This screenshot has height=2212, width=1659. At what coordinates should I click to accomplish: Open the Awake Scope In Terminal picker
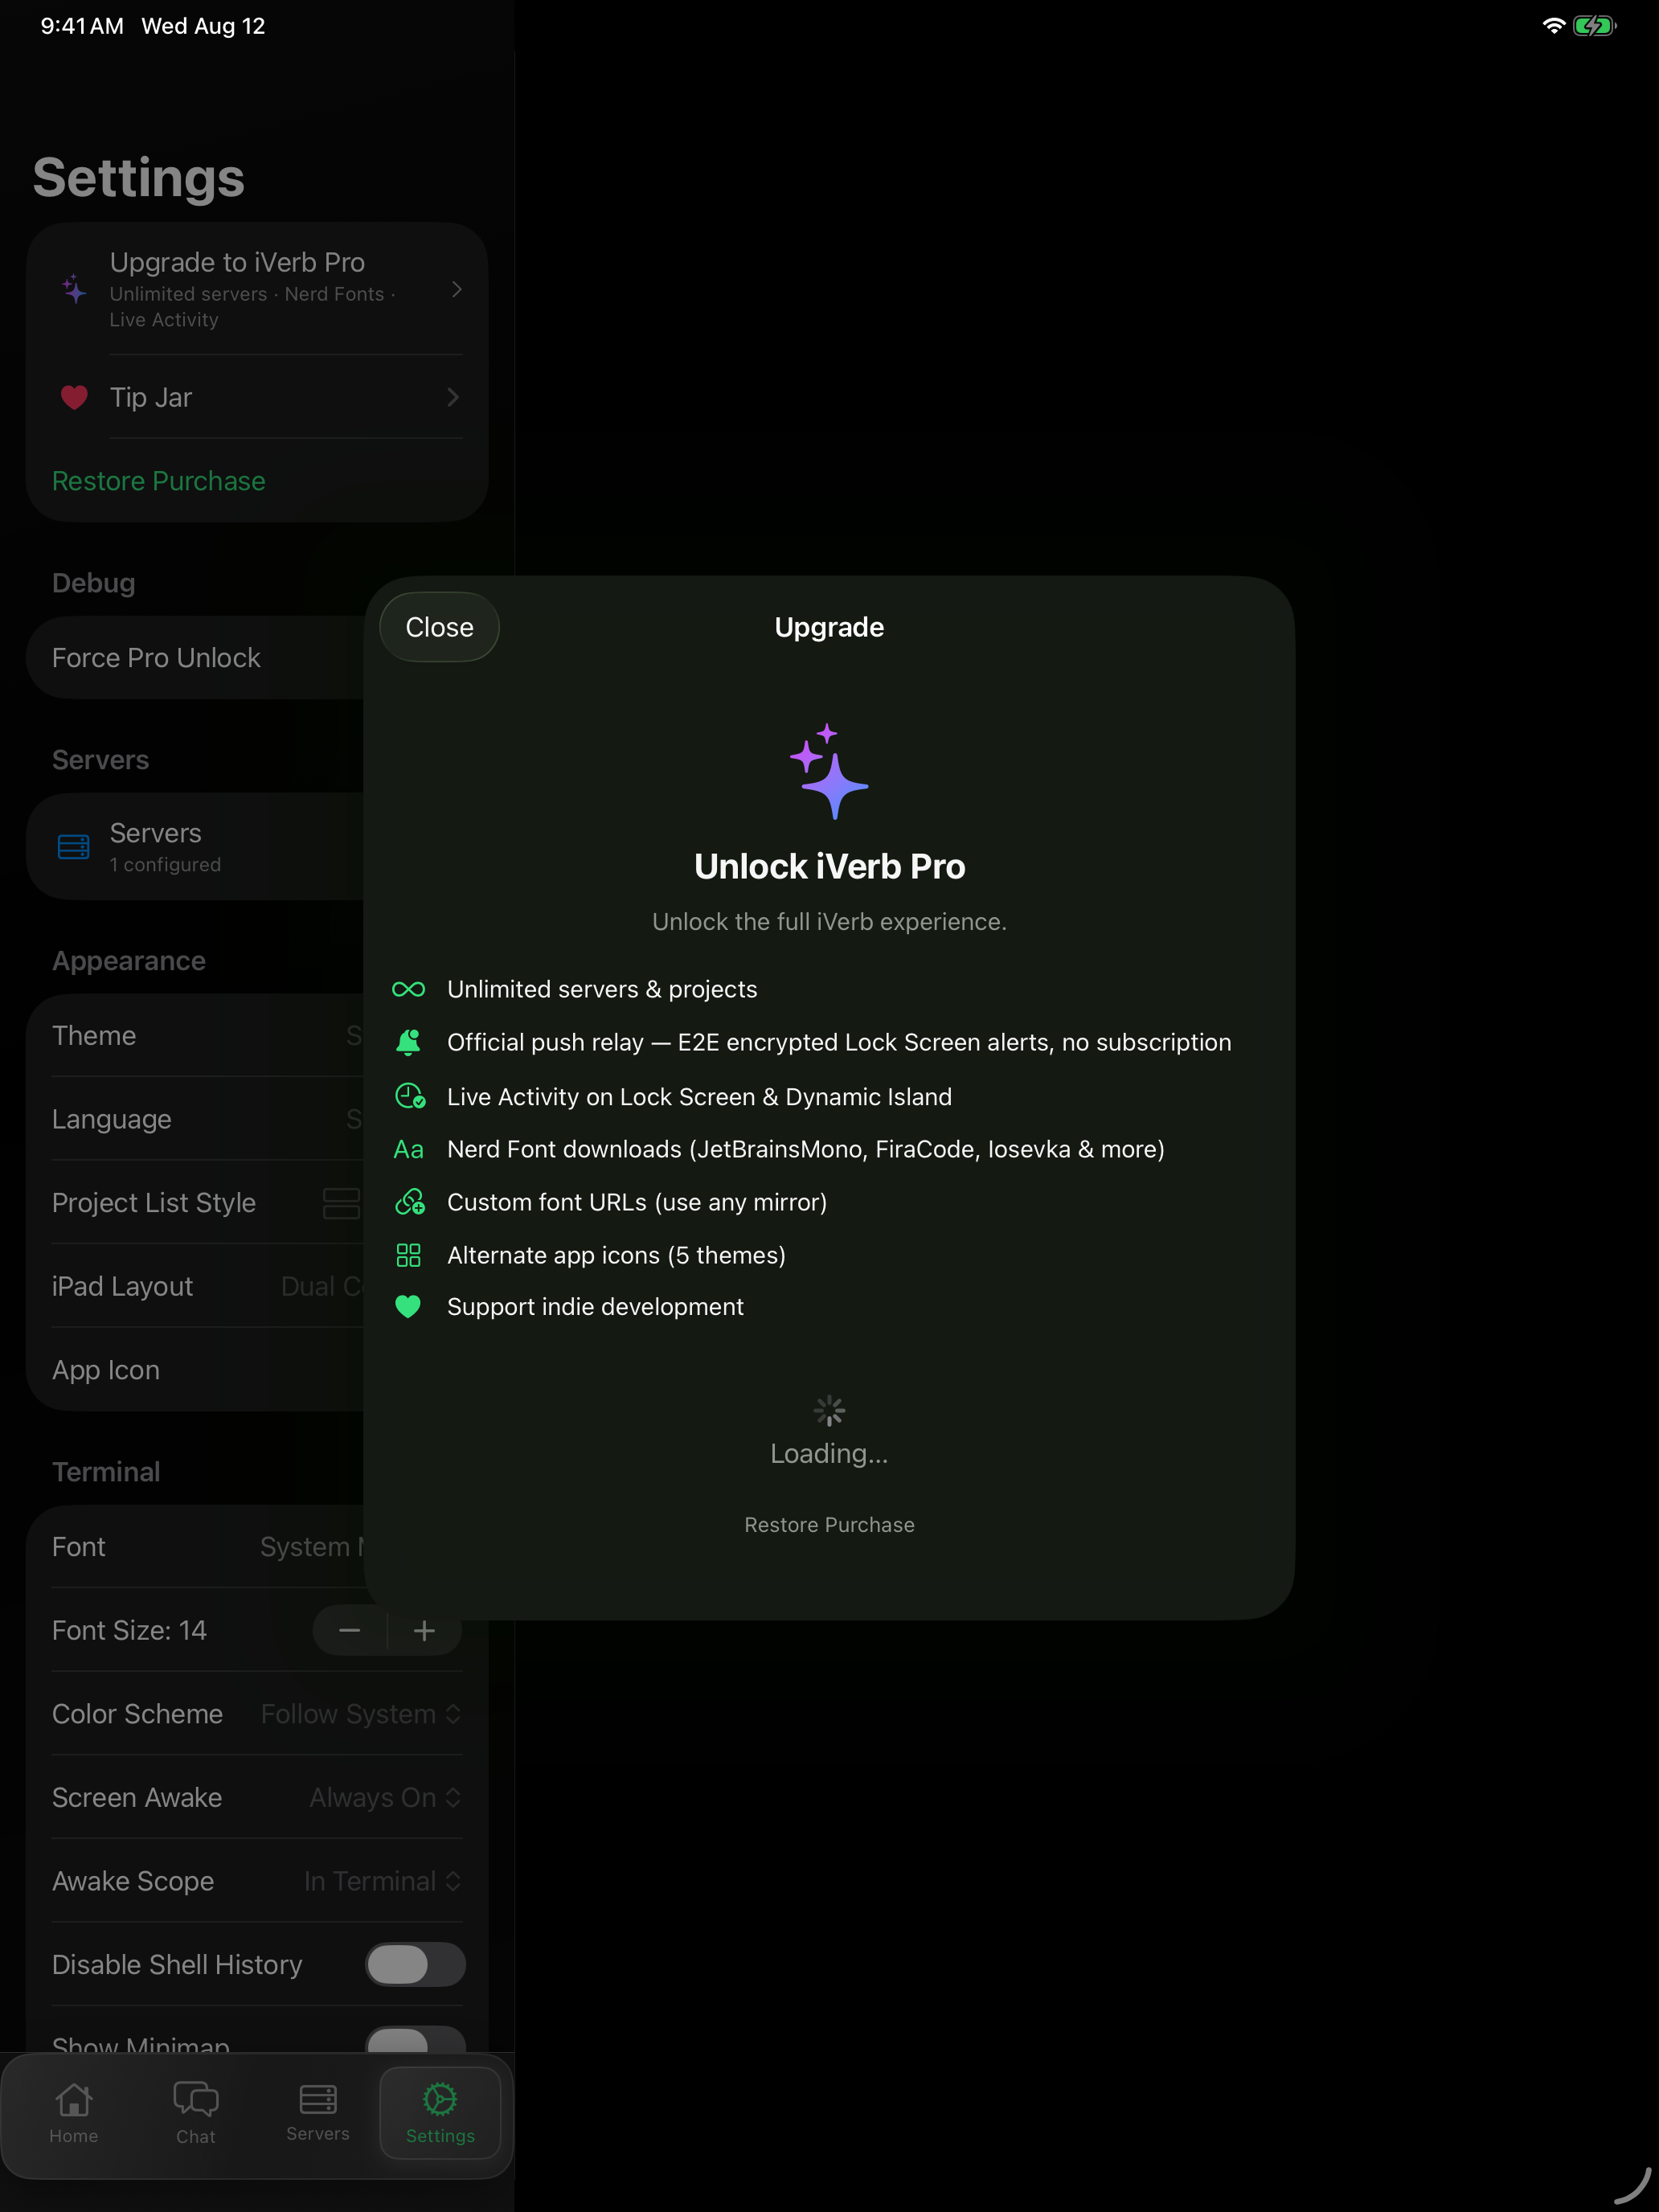pos(383,1881)
